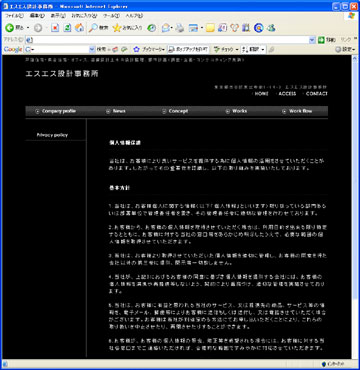The width and height of the screenshot is (360, 370).
Task: Follow the CONTACT link at top right
Action: point(317,94)
